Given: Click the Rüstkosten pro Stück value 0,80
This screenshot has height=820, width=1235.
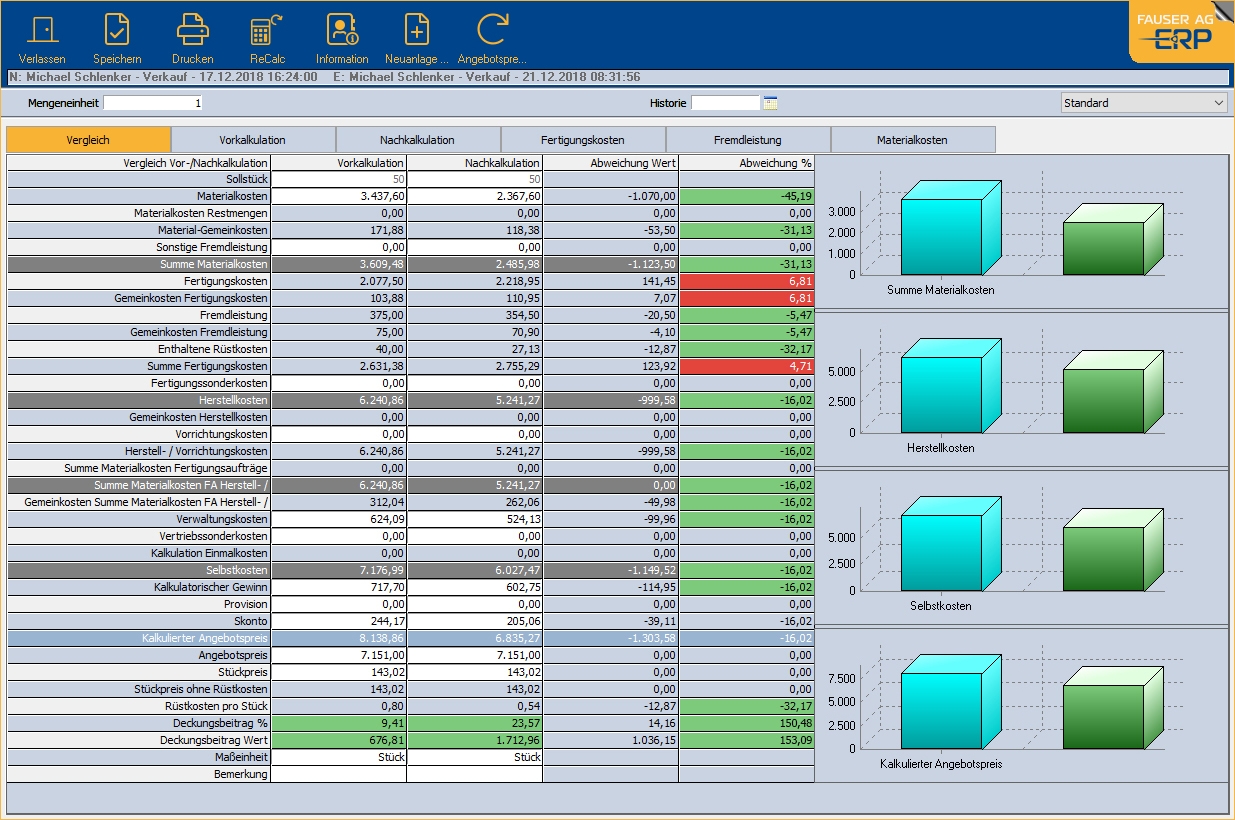Looking at the screenshot, I should (x=338, y=706).
